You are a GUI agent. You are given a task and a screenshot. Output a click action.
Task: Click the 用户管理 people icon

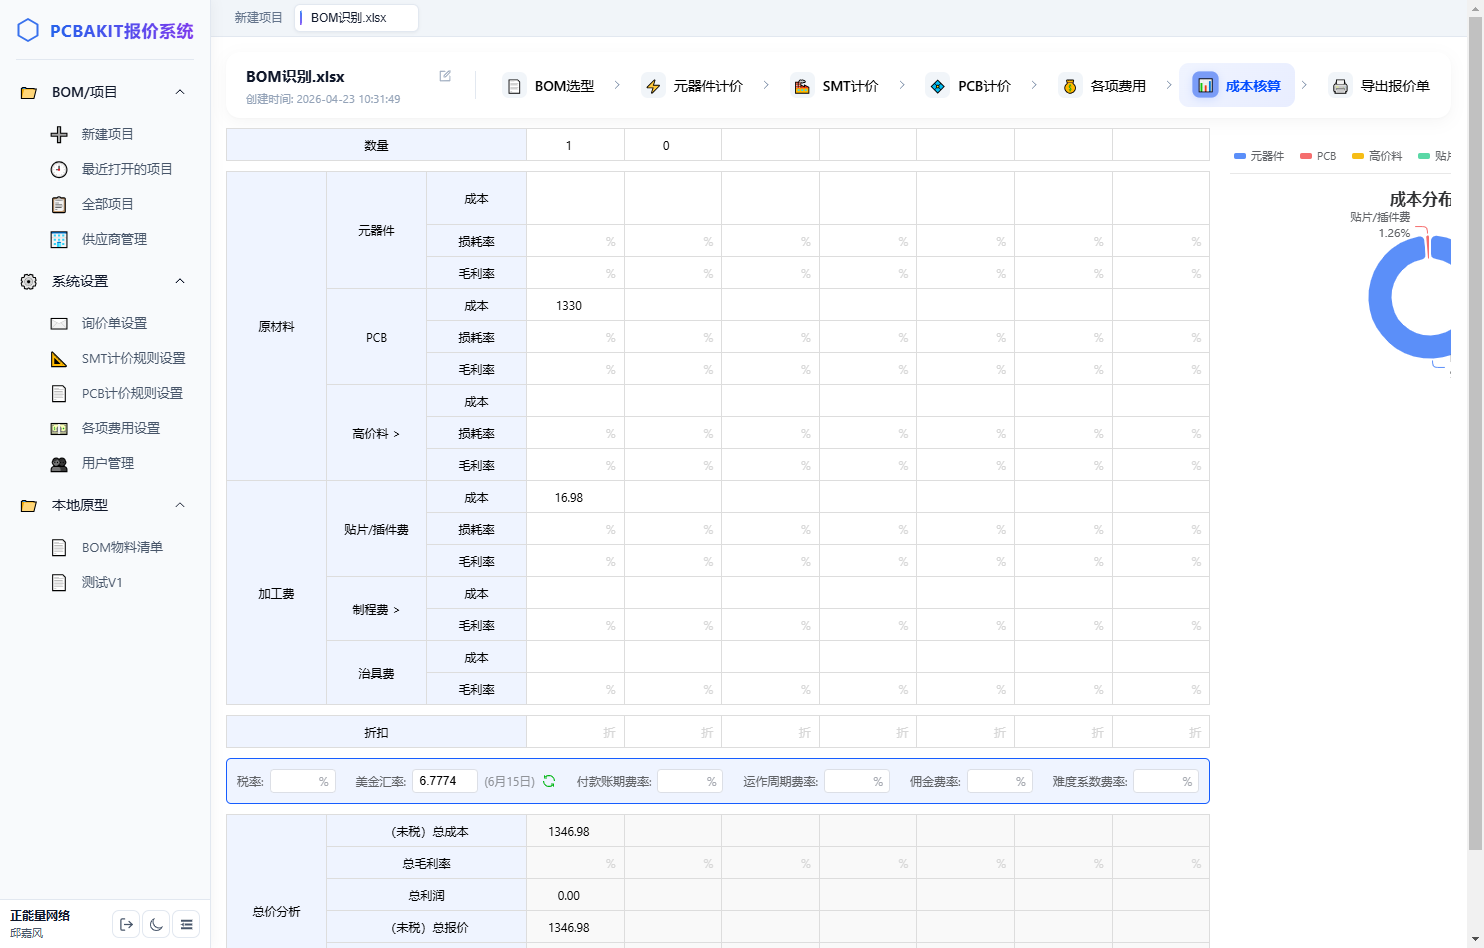click(x=59, y=463)
